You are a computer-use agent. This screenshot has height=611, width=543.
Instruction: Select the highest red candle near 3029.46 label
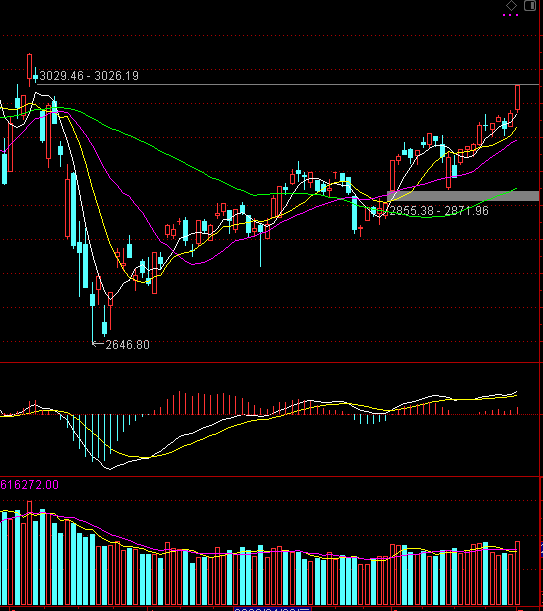29,69
